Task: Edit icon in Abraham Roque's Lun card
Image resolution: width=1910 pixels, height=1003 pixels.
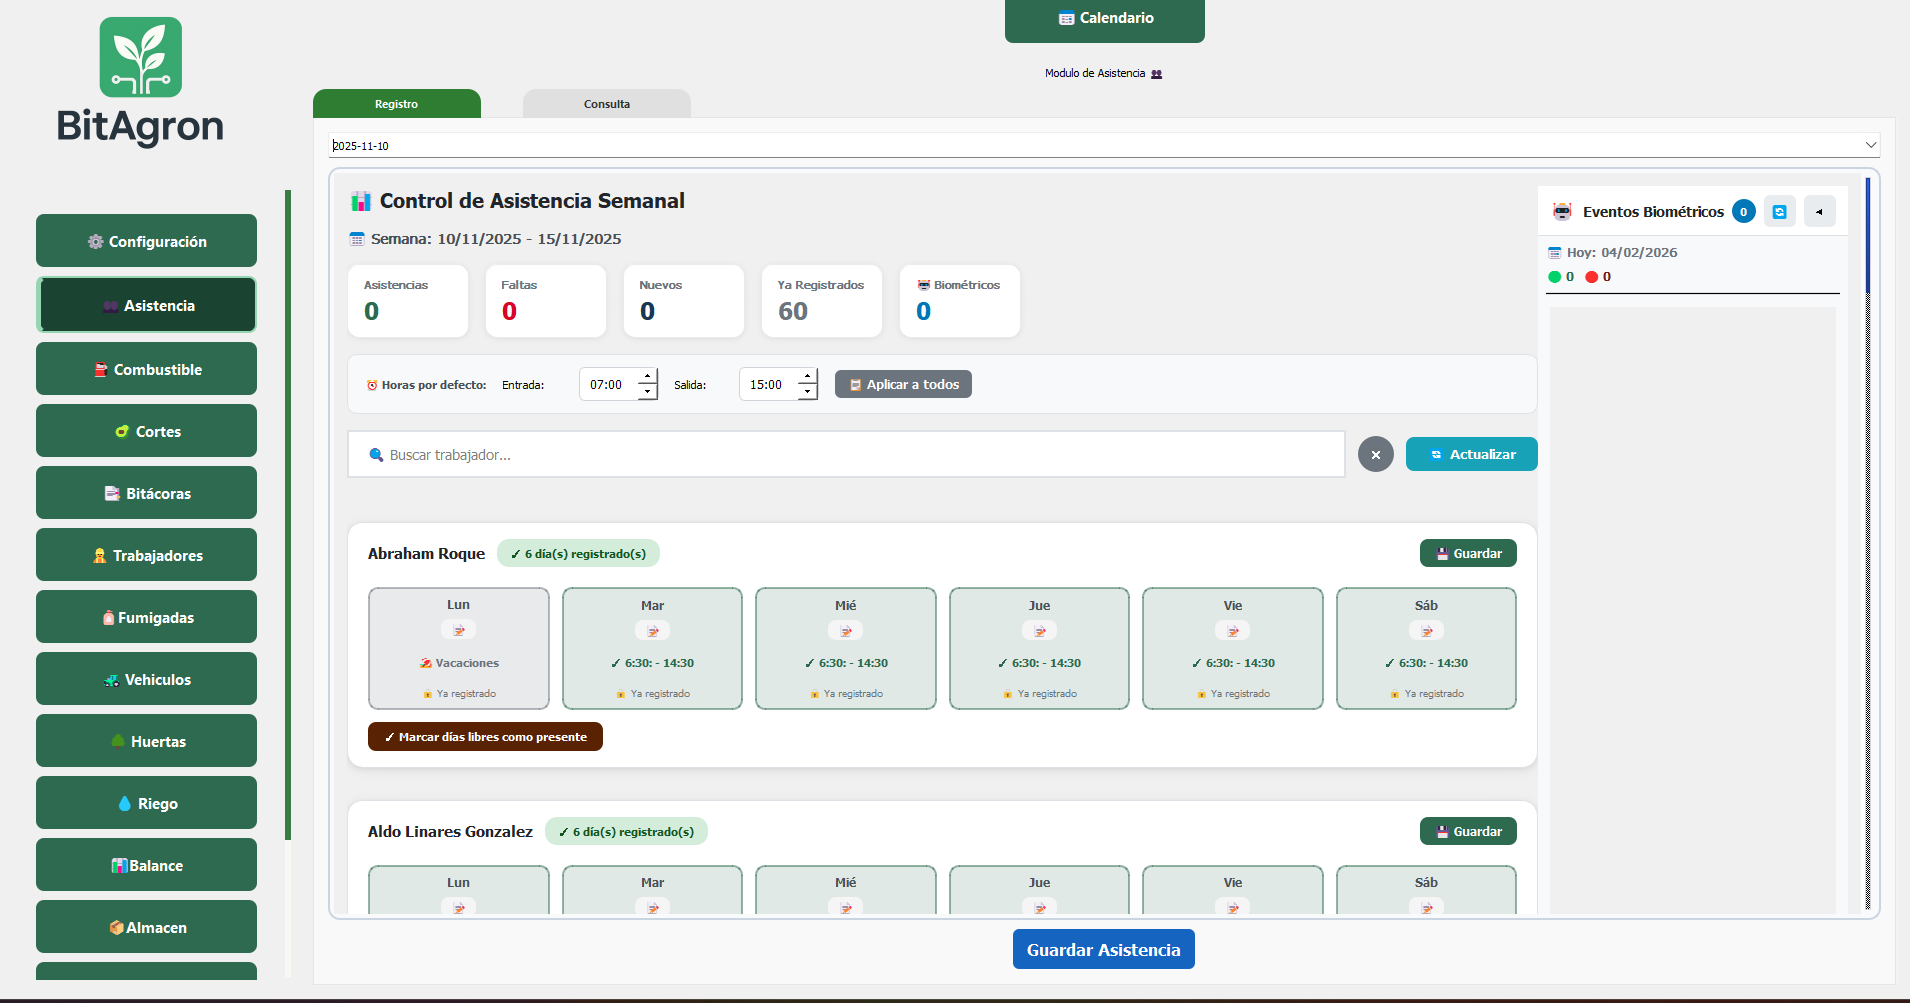Action: tap(458, 630)
